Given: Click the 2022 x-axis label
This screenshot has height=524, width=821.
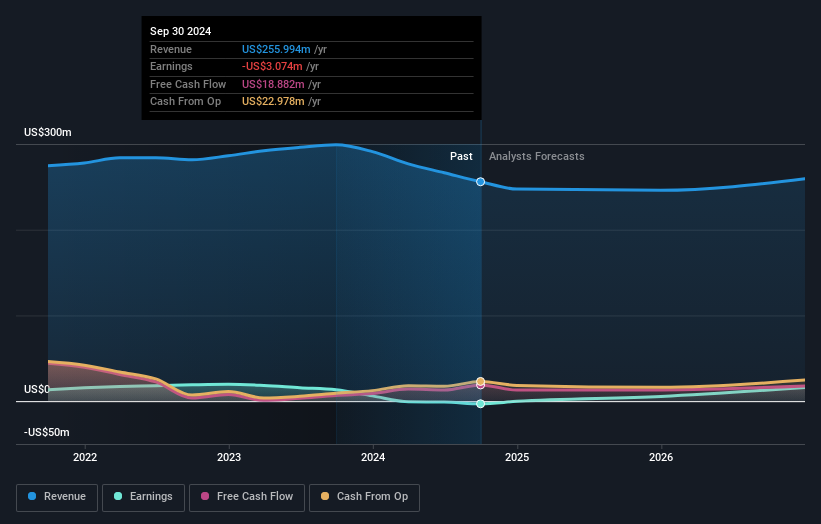Looking at the screenshot, I should pyautogui.click(x=85, y=457).
